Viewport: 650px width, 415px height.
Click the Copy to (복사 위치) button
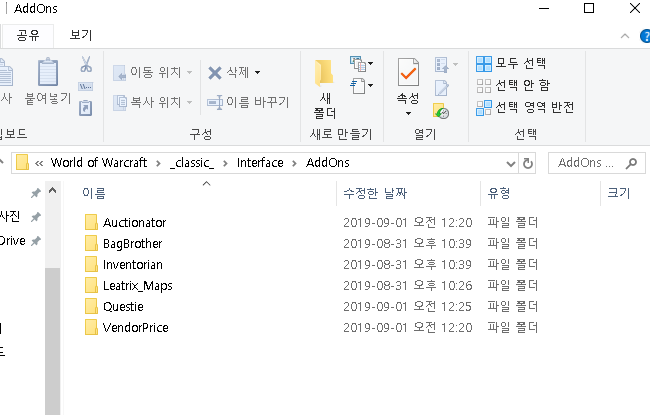(153, 102)
